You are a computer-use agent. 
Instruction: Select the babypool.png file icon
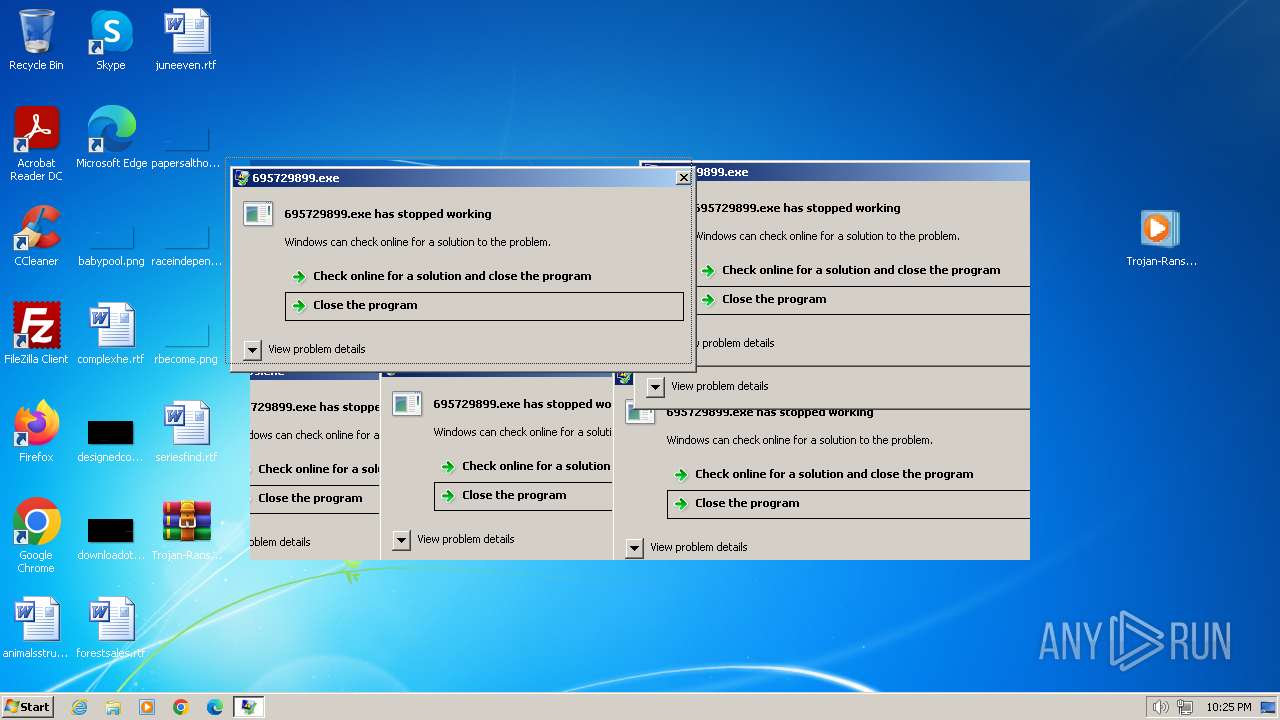[111, 243]
